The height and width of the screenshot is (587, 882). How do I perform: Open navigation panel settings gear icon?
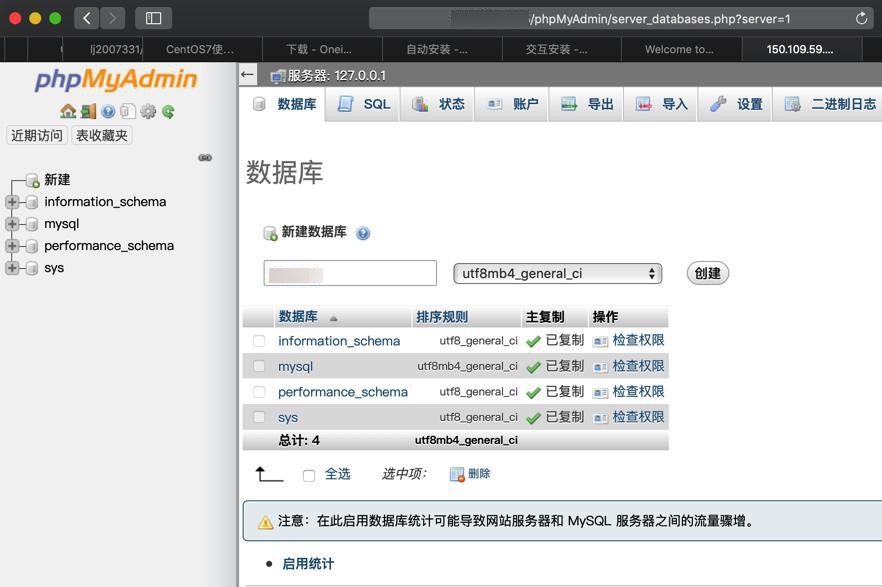tap(148, 111)
